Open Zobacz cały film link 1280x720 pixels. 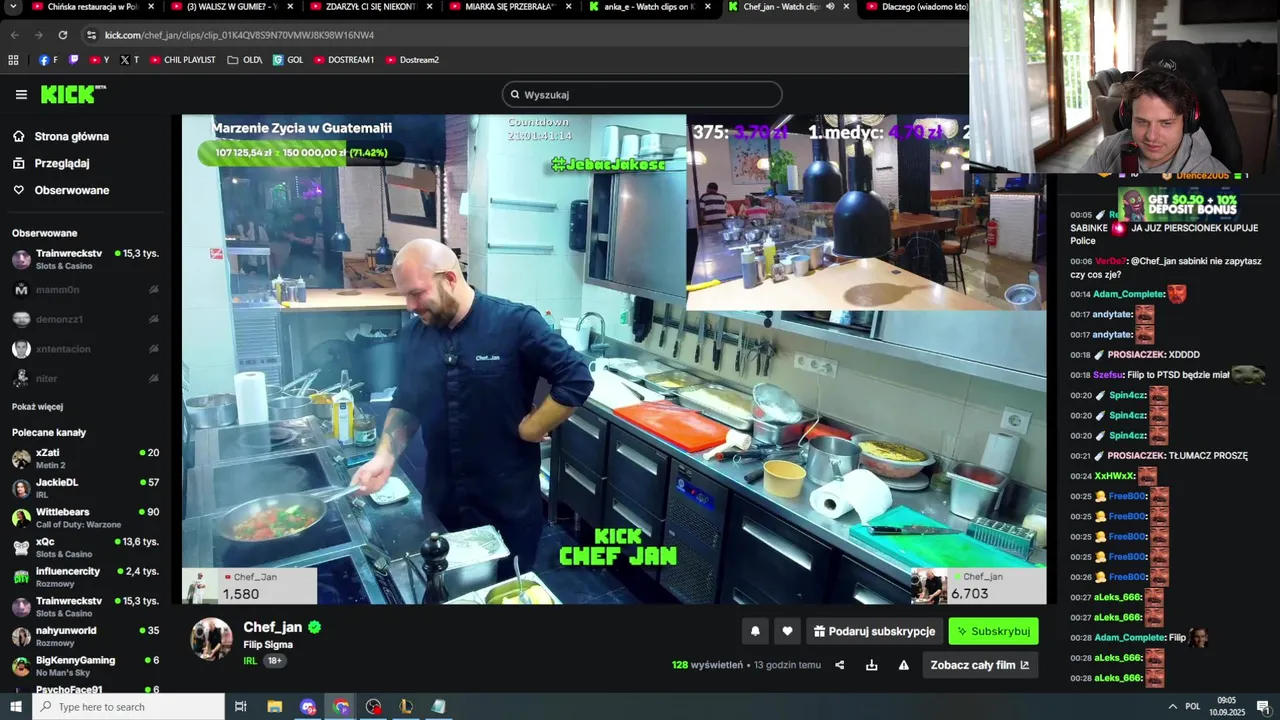979,665
